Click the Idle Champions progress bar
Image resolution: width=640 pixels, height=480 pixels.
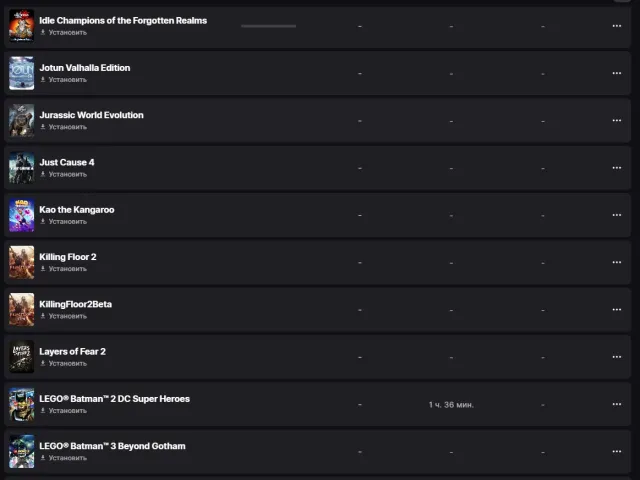[x=269, y=26]
